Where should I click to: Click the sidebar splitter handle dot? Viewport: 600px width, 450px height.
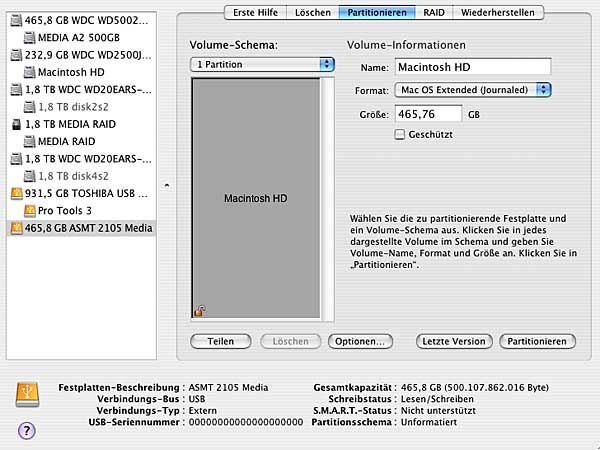pyautogui.click(x=167, y=186)
